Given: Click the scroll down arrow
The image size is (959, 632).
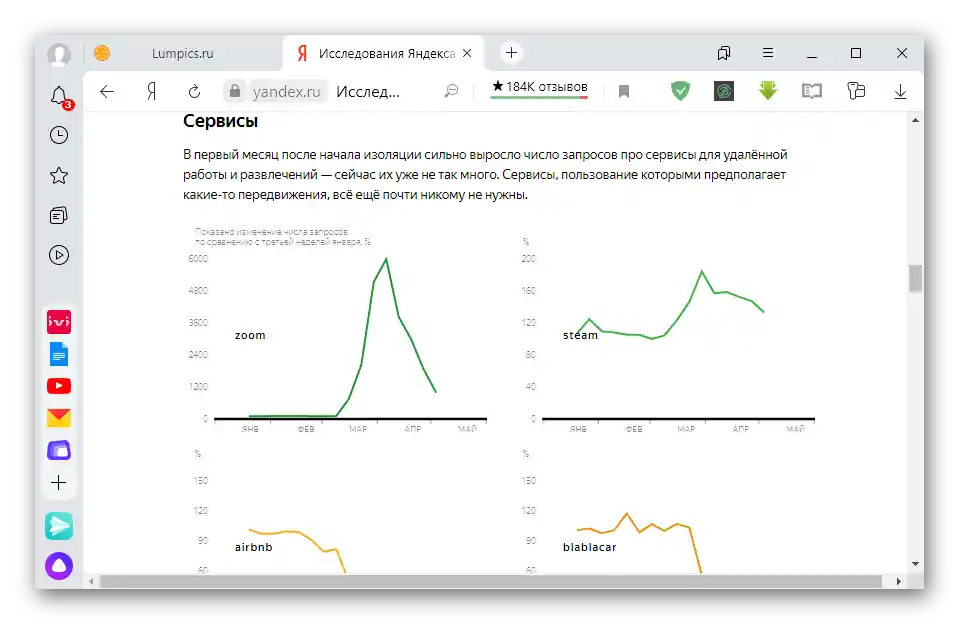Looking at the screenshot, I should pos(915,564).
